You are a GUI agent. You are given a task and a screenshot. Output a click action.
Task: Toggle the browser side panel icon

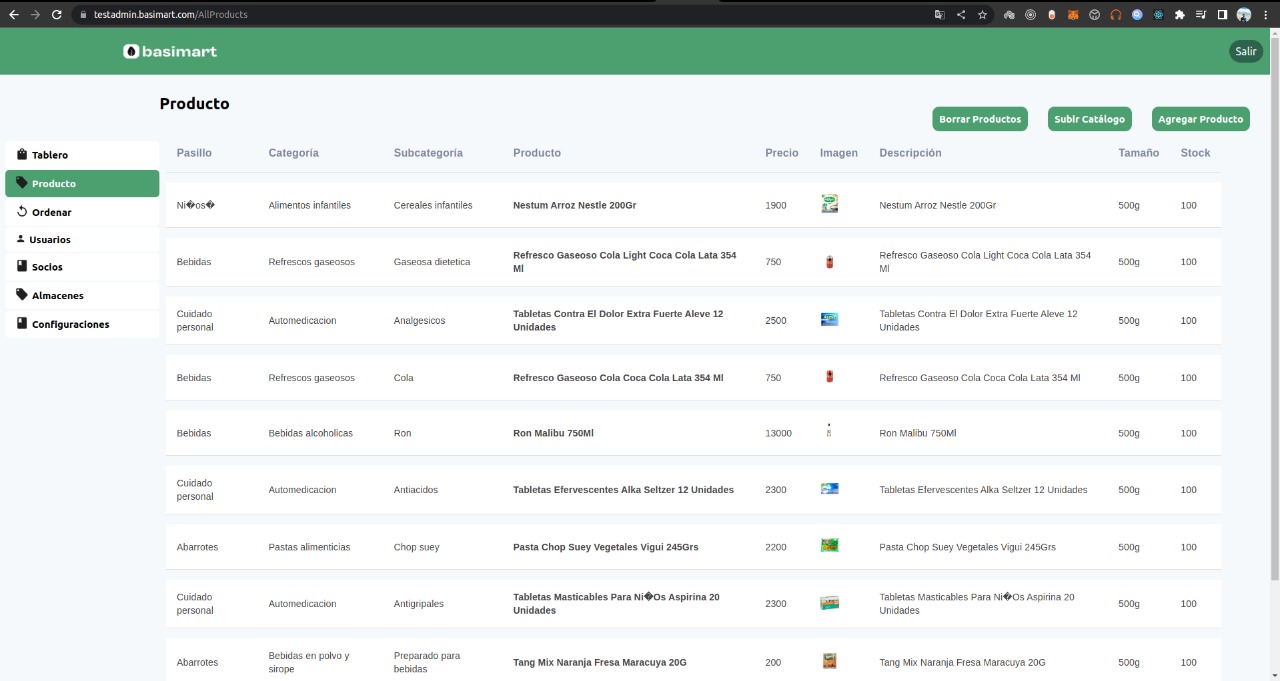(1222, 14)
